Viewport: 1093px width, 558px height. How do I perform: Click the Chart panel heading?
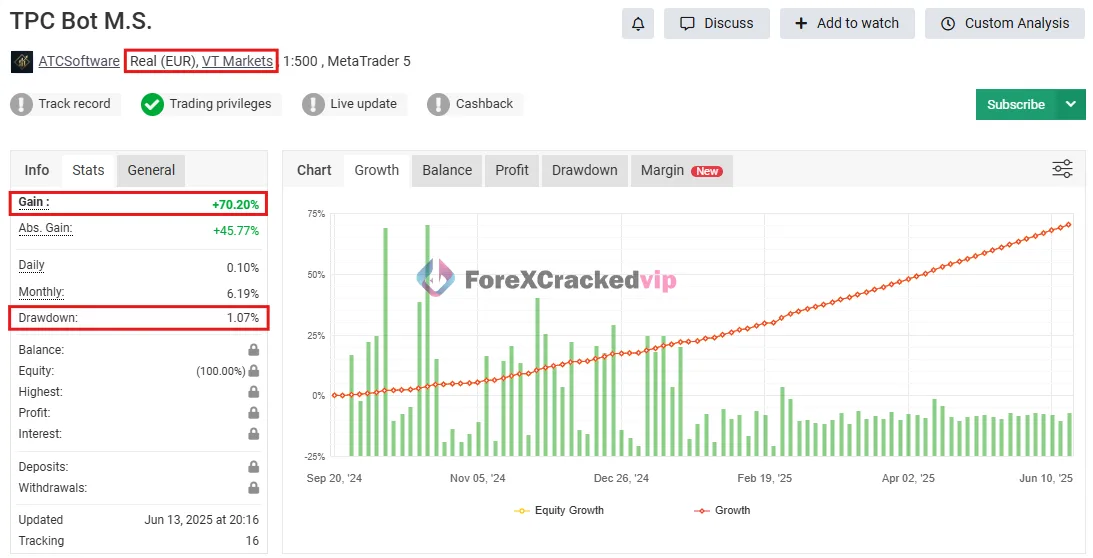314,170
